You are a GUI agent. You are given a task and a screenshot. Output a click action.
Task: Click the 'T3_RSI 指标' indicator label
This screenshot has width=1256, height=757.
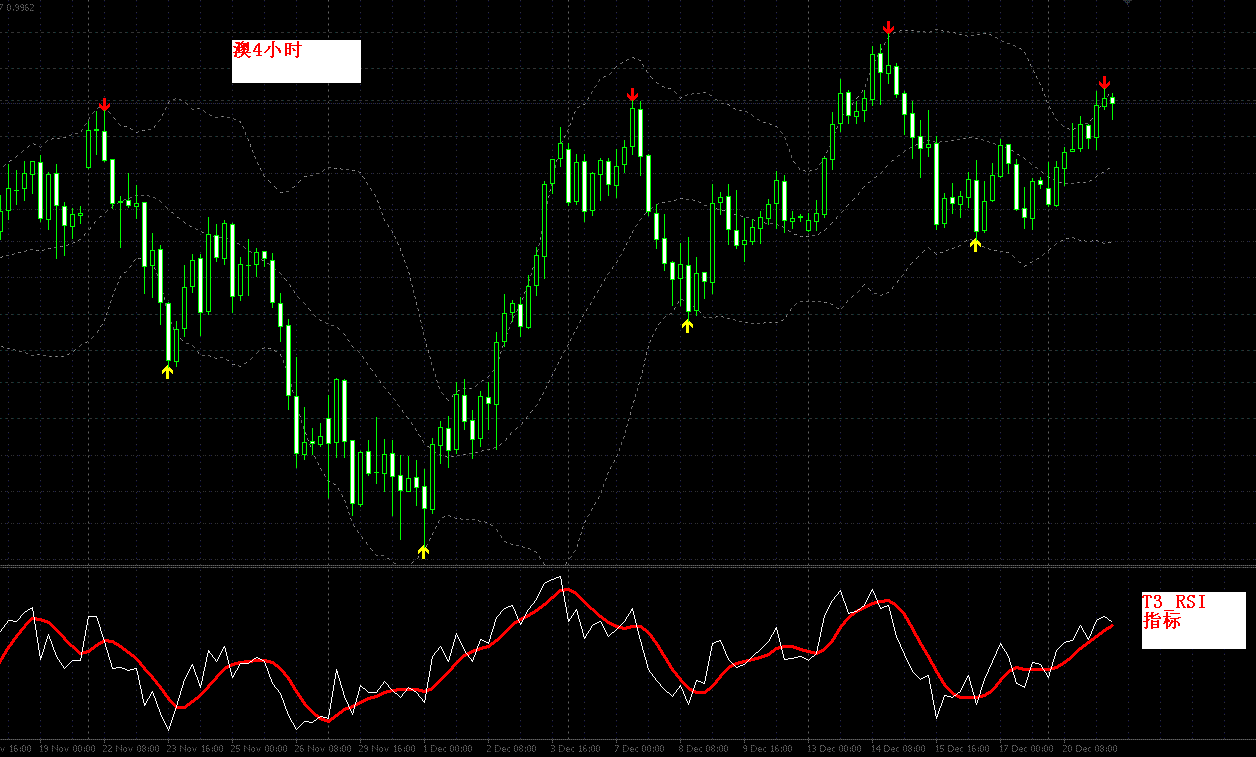pos(1172,610)
